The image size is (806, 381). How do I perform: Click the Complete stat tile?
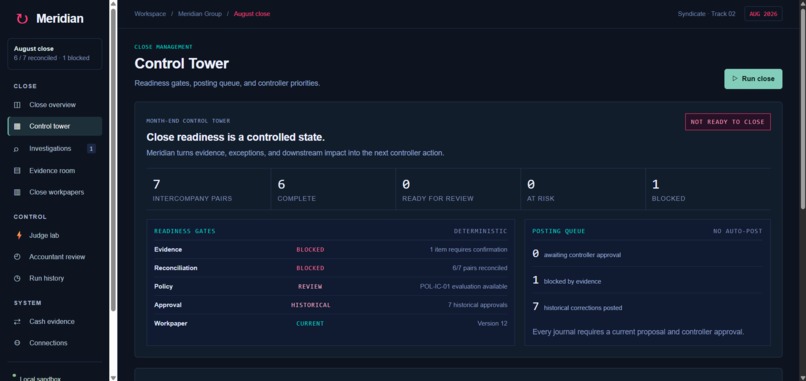333,189
